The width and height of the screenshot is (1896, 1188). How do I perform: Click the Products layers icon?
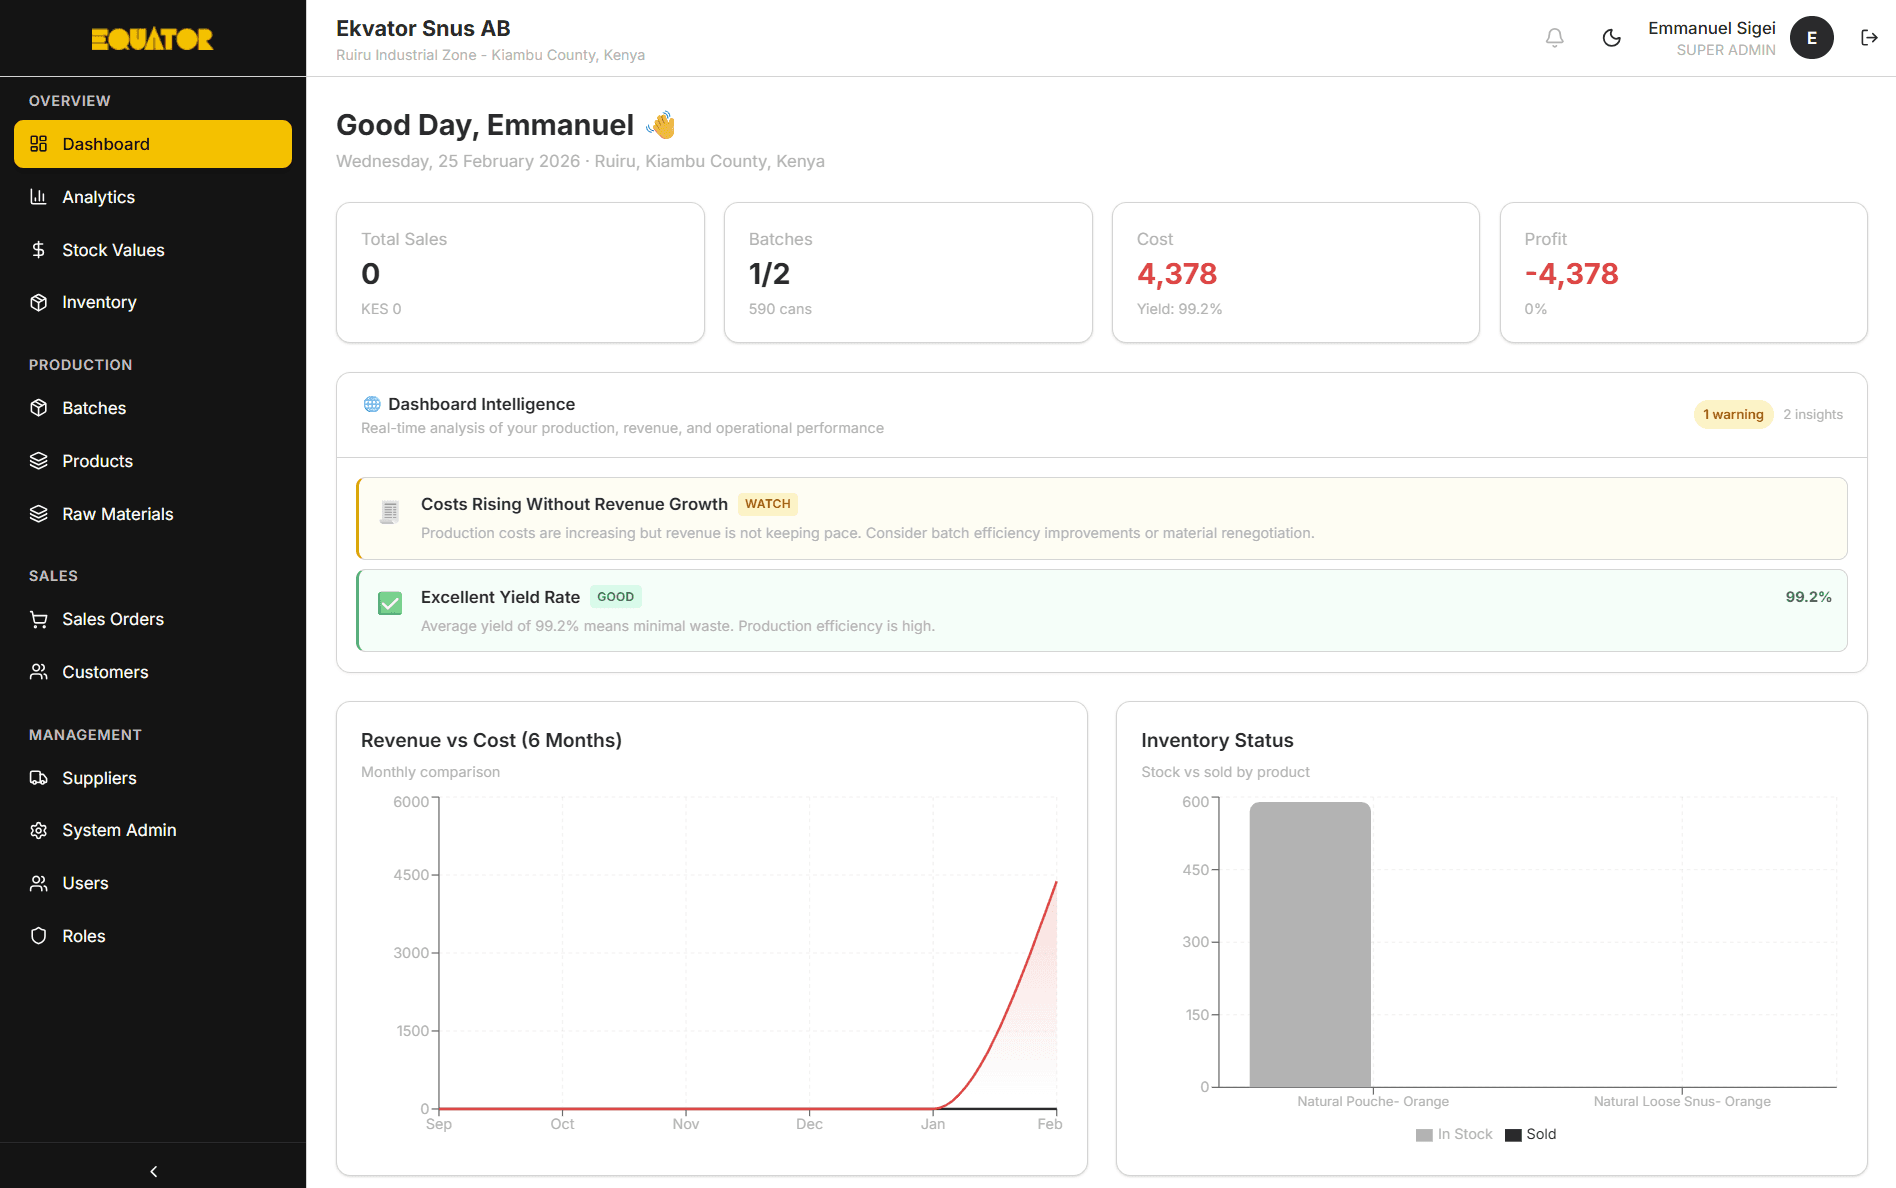[x=39, y=461]
